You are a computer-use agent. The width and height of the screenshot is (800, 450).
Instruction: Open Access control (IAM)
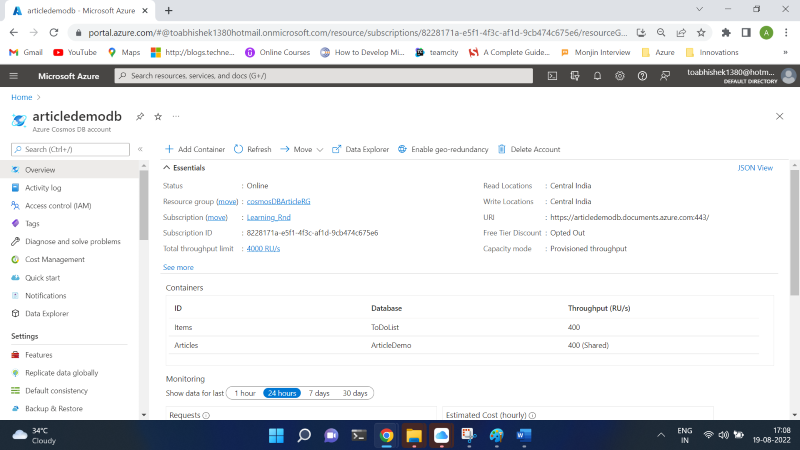tap(69, 206)
